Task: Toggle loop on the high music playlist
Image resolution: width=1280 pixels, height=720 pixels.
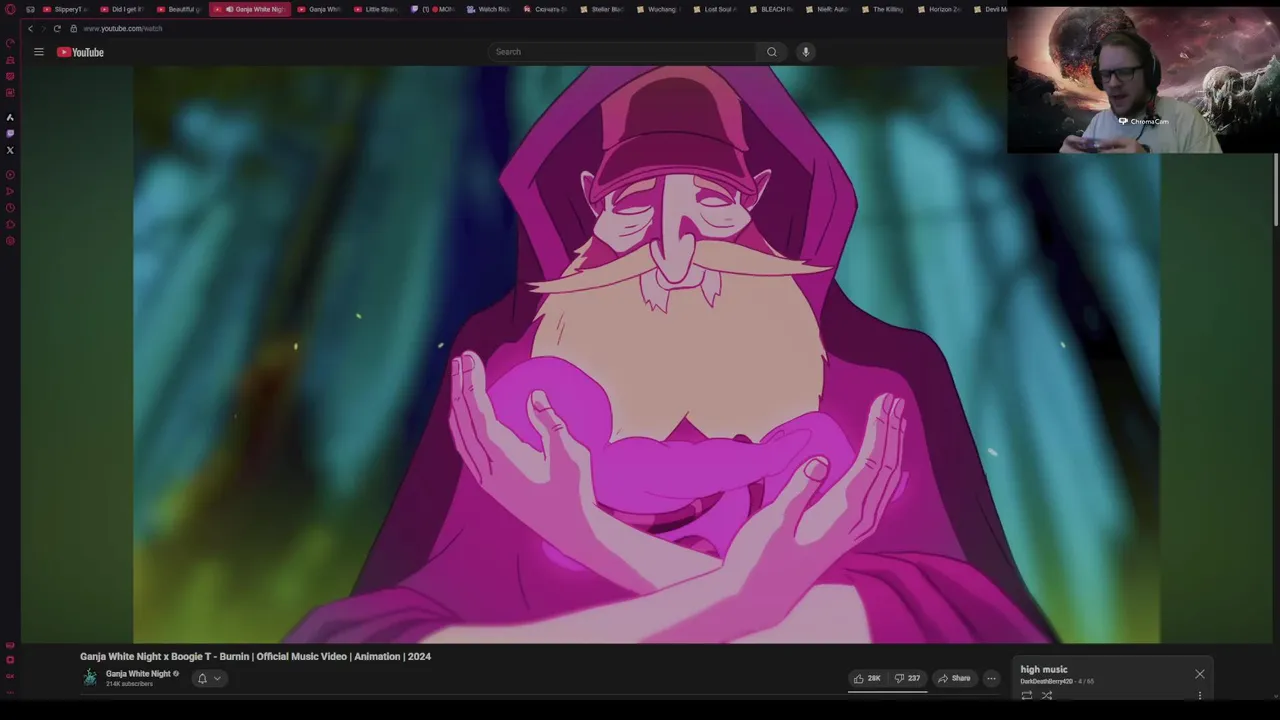Action: click(x=1026, y=696)
